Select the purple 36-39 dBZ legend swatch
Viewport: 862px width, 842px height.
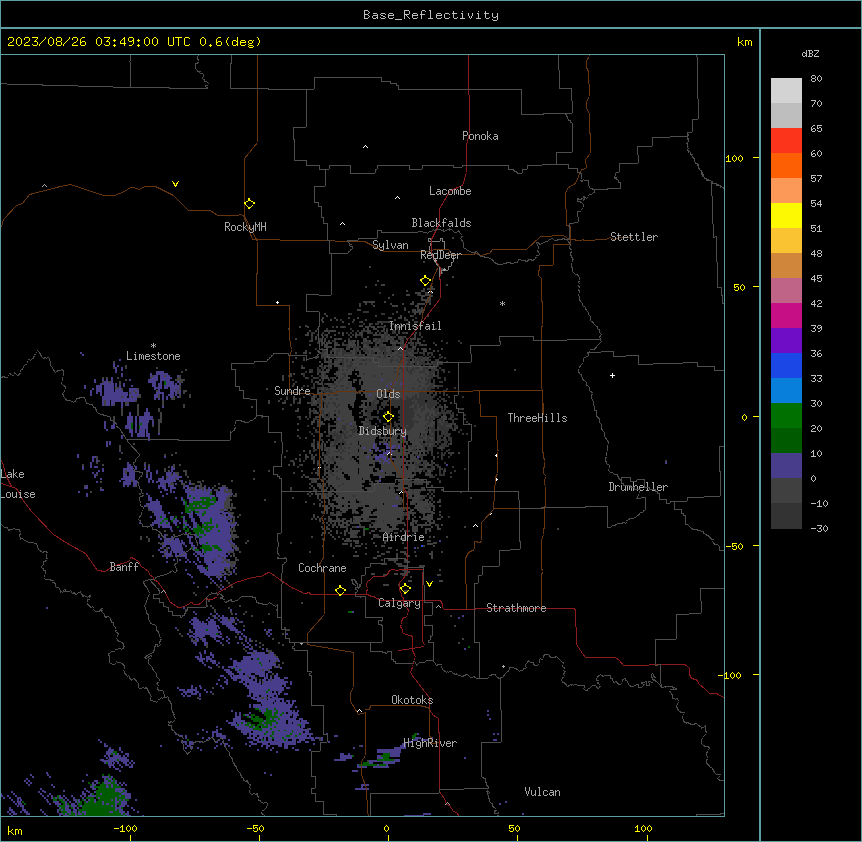point(786,341)
